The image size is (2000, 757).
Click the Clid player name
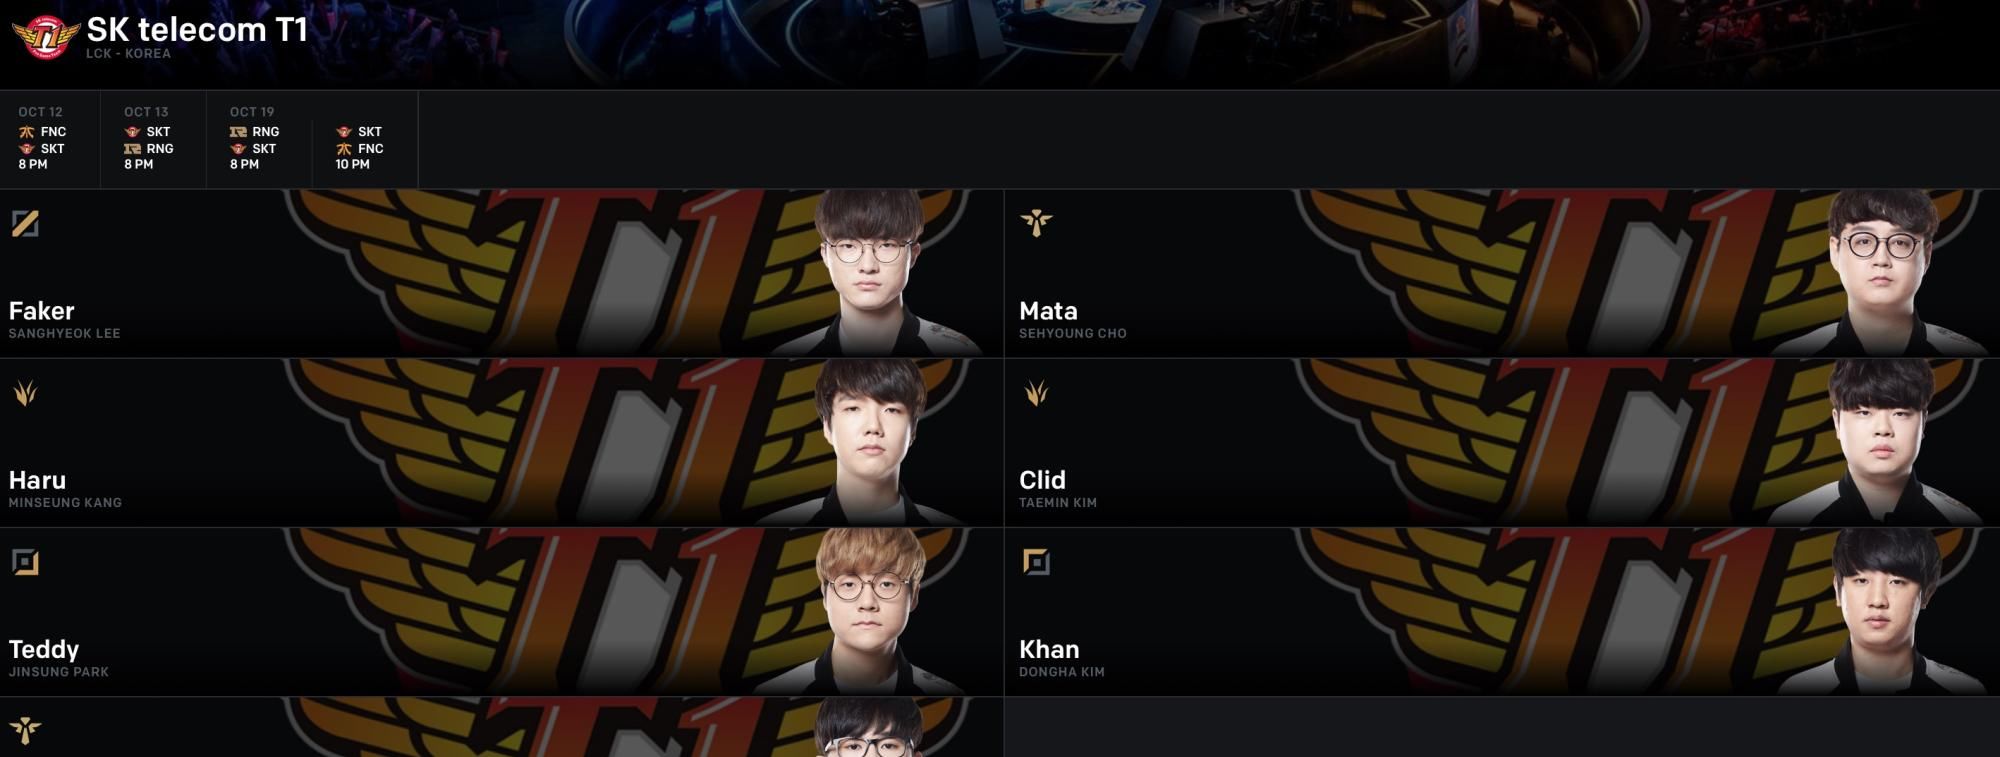click(x=1042, y=480)
